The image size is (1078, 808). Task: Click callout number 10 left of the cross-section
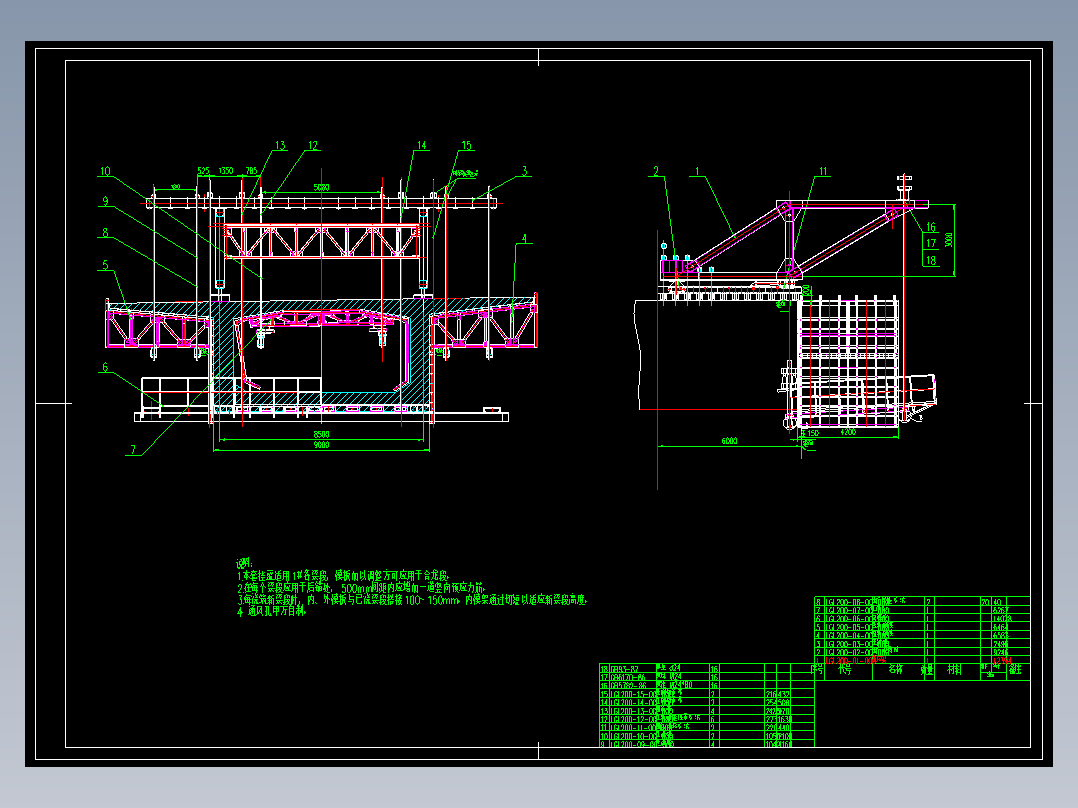tap(104, 171)
